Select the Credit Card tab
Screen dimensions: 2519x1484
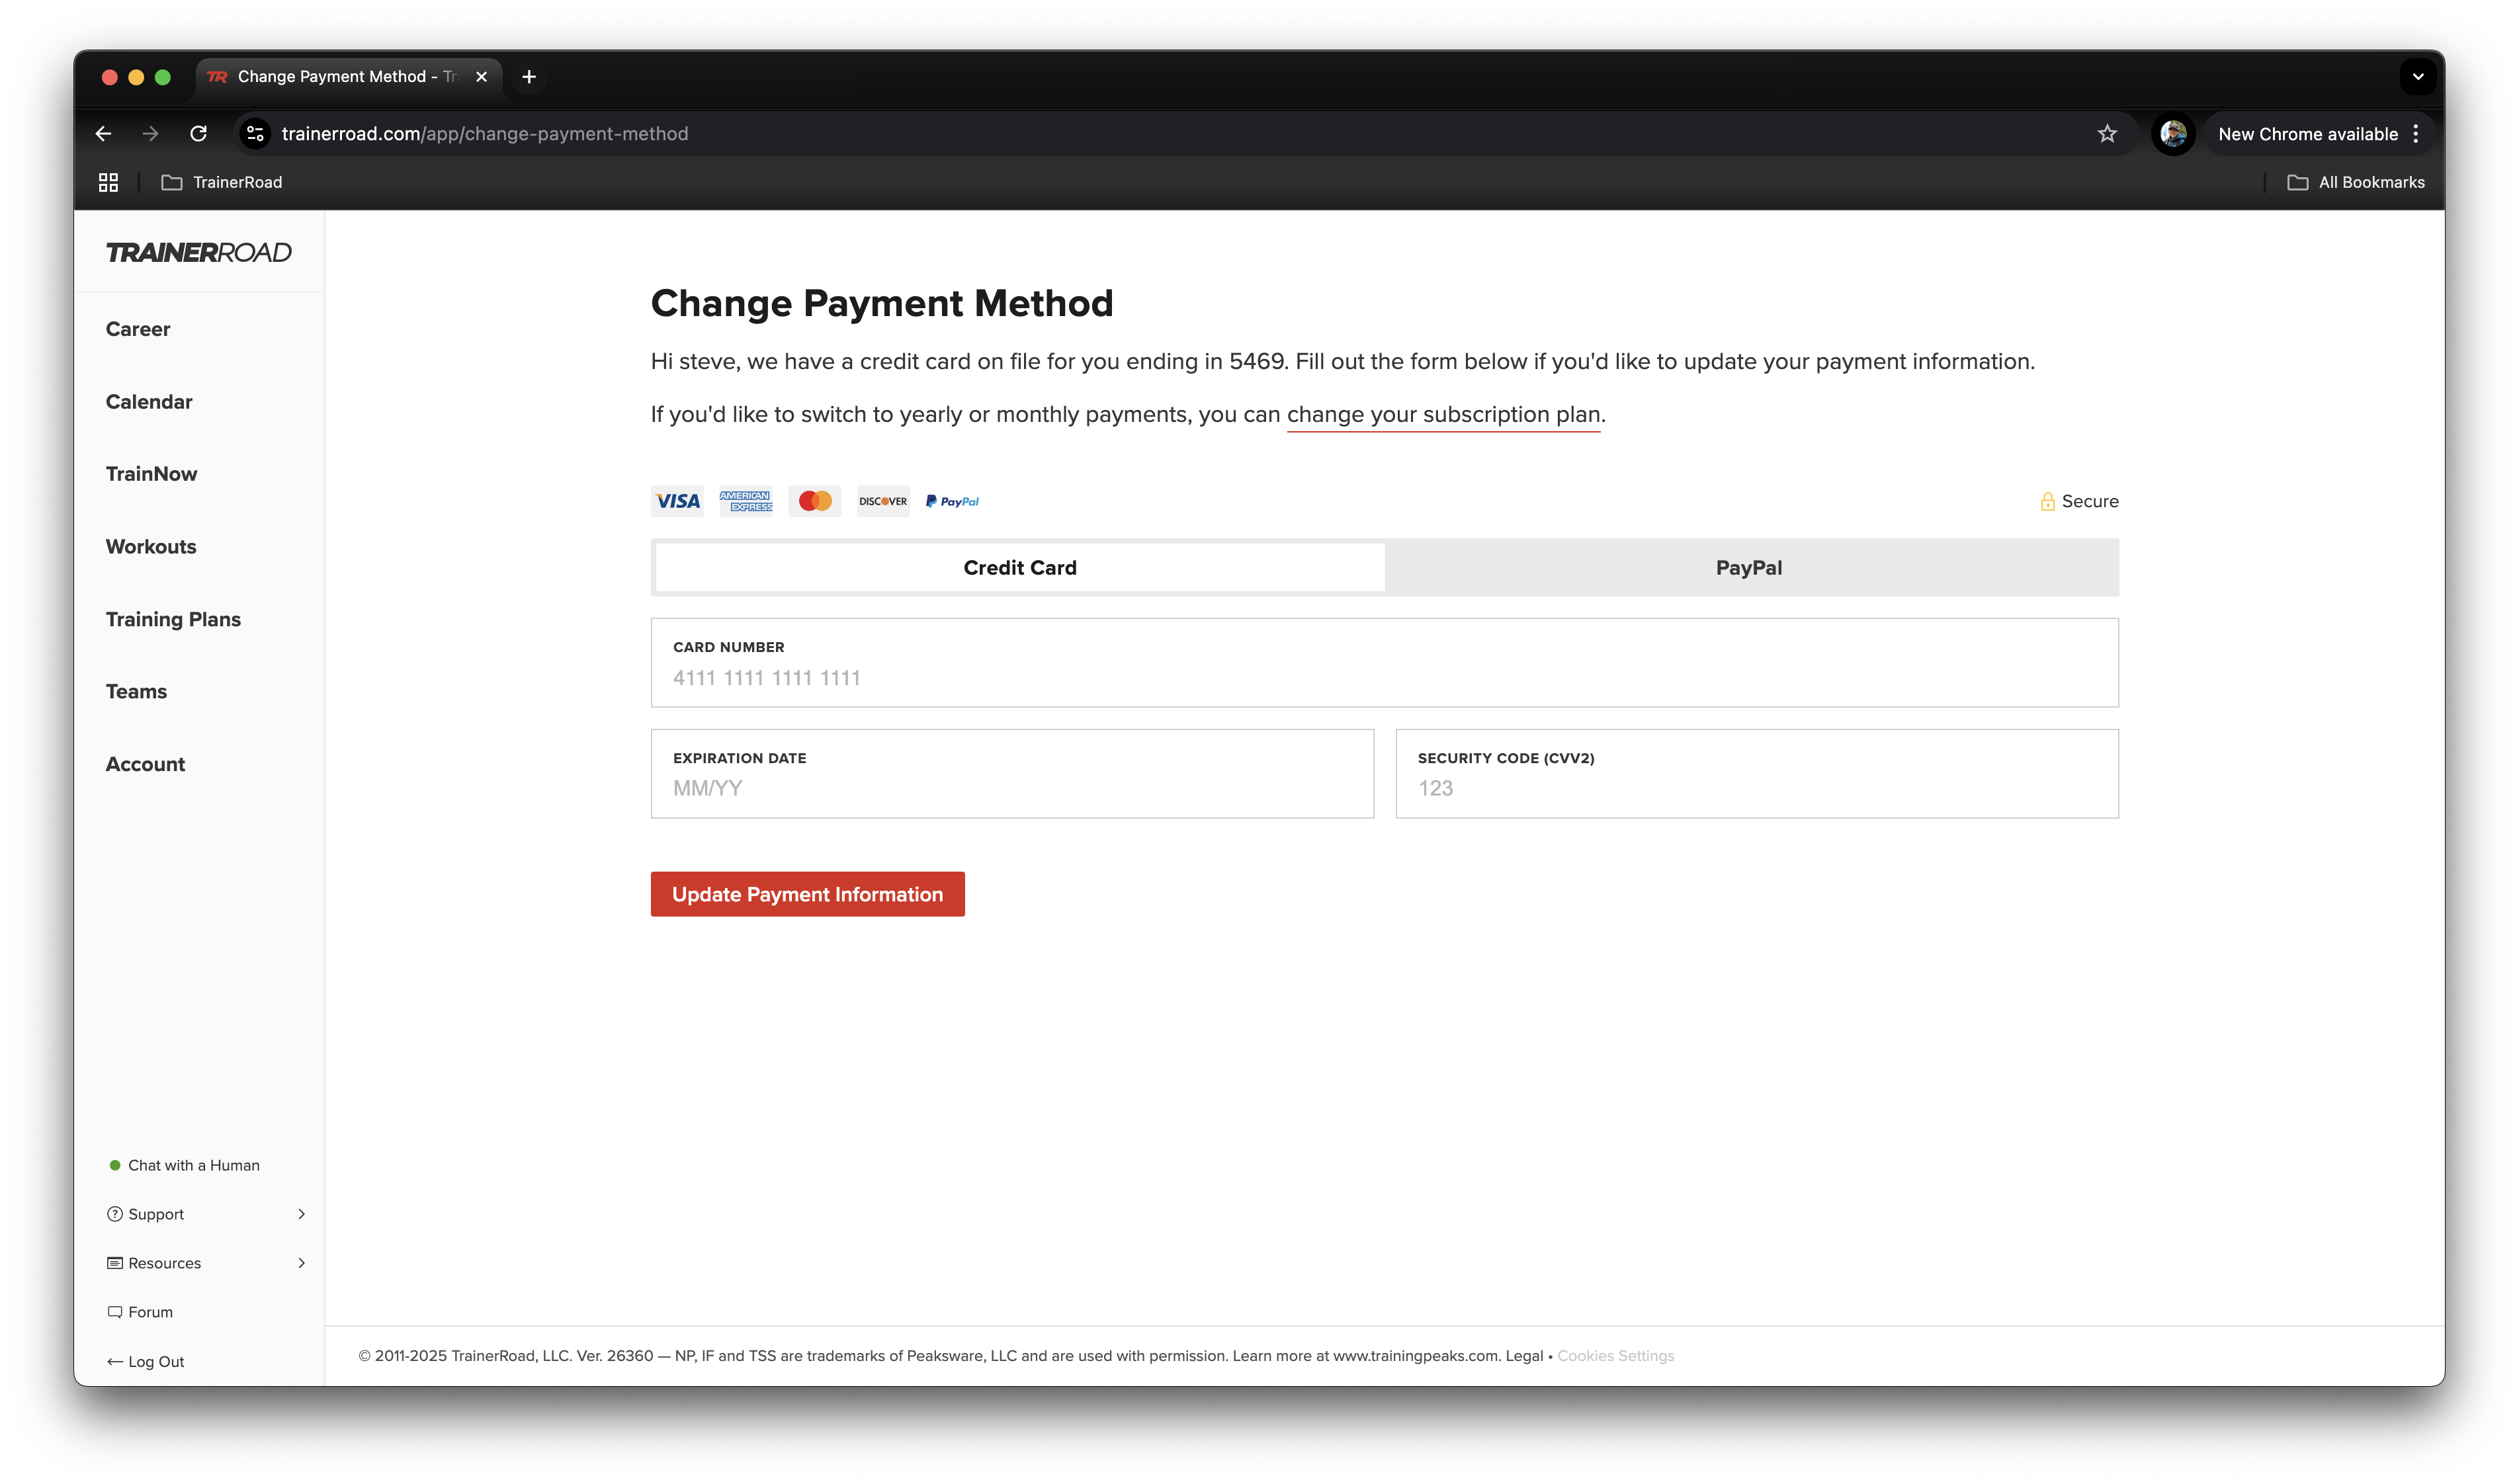click(x=1020, y=568)
